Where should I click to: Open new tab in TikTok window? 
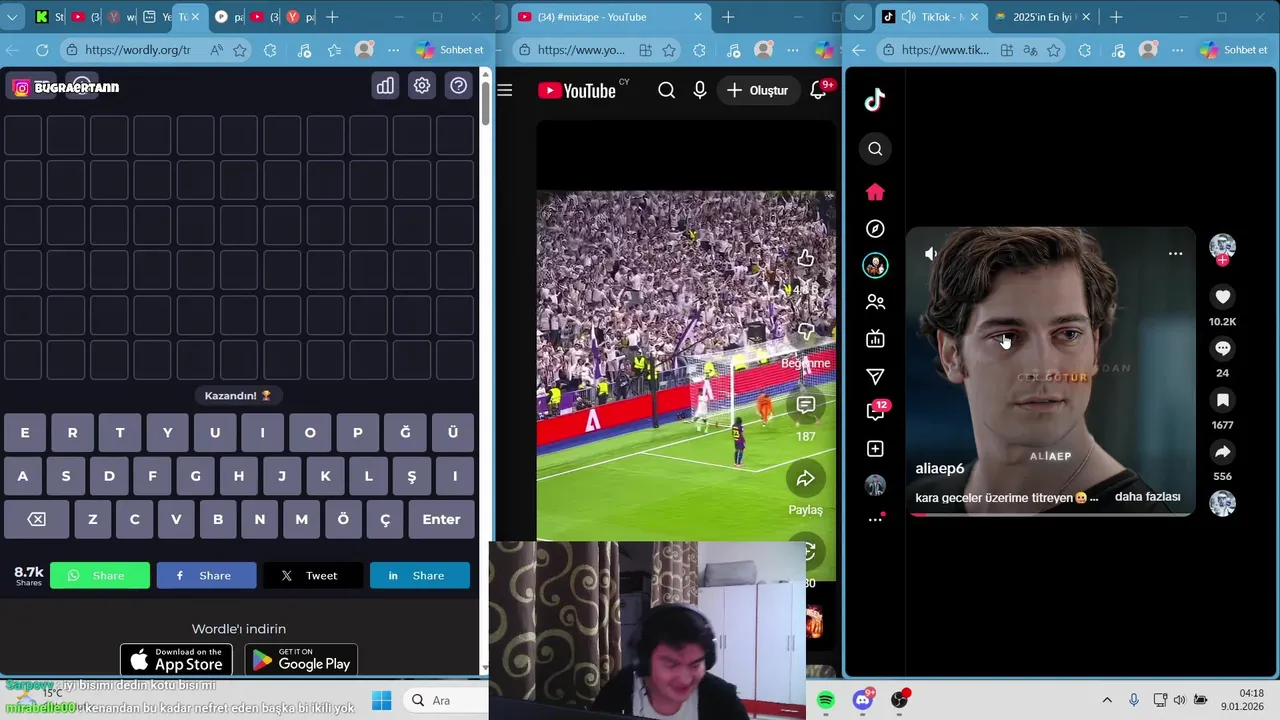(x=1116, y=17)
